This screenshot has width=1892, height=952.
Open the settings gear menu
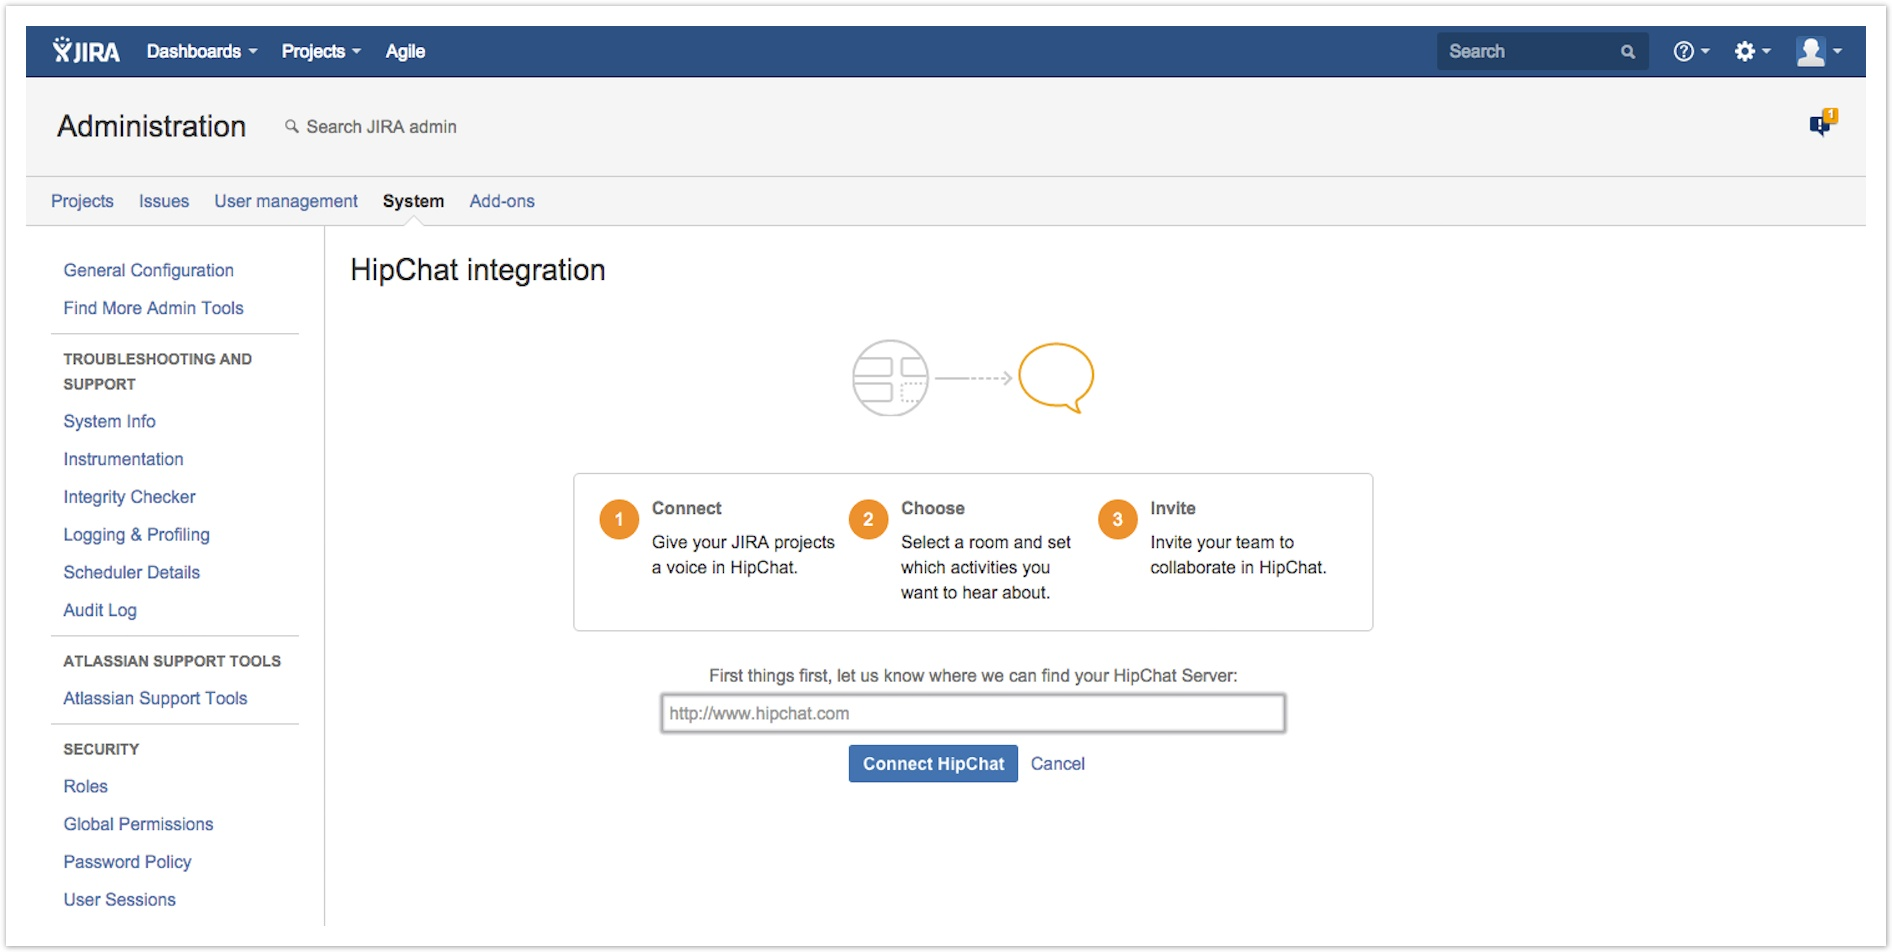coord(1752,51)
